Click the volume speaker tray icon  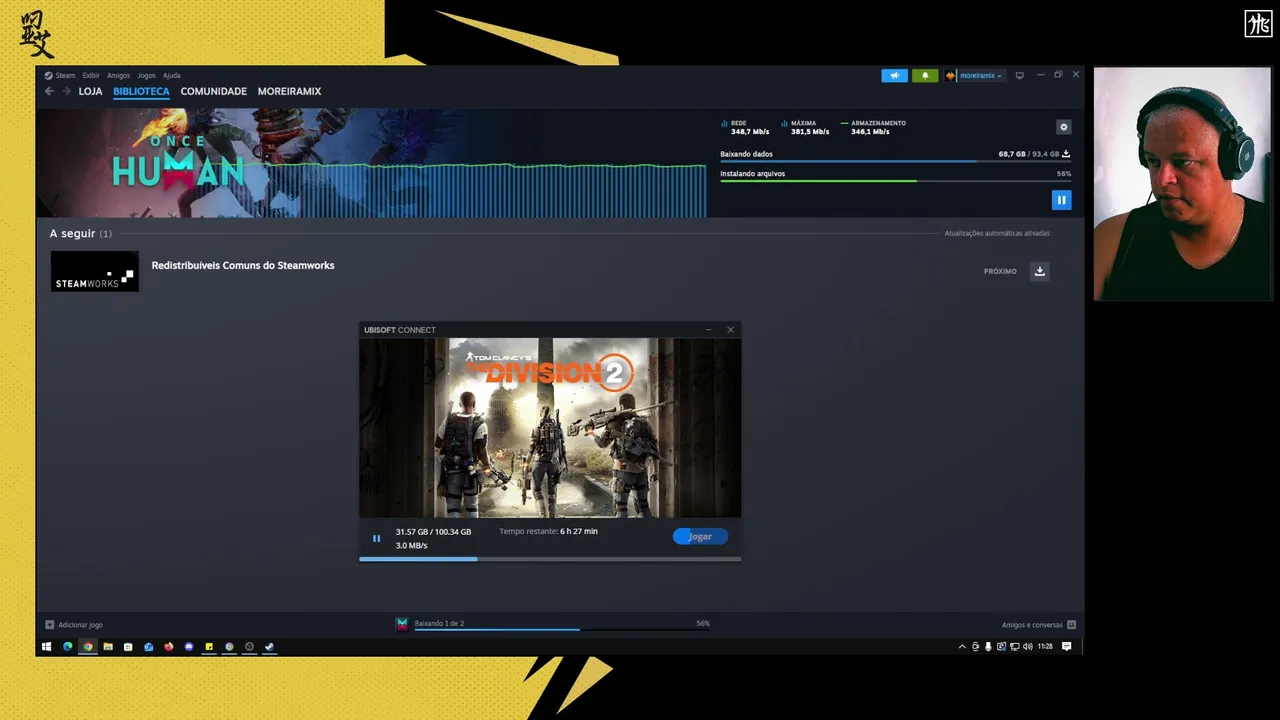click(1028, 647)
